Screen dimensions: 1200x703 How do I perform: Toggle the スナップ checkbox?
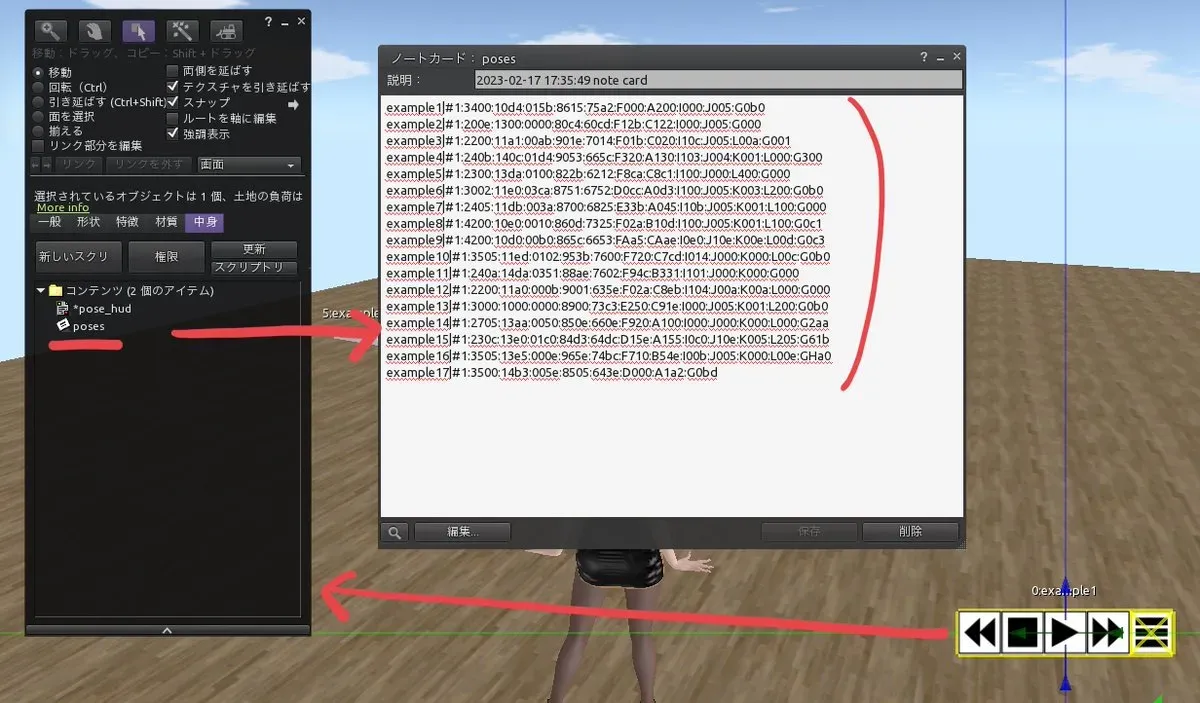[x=173, y=102]
